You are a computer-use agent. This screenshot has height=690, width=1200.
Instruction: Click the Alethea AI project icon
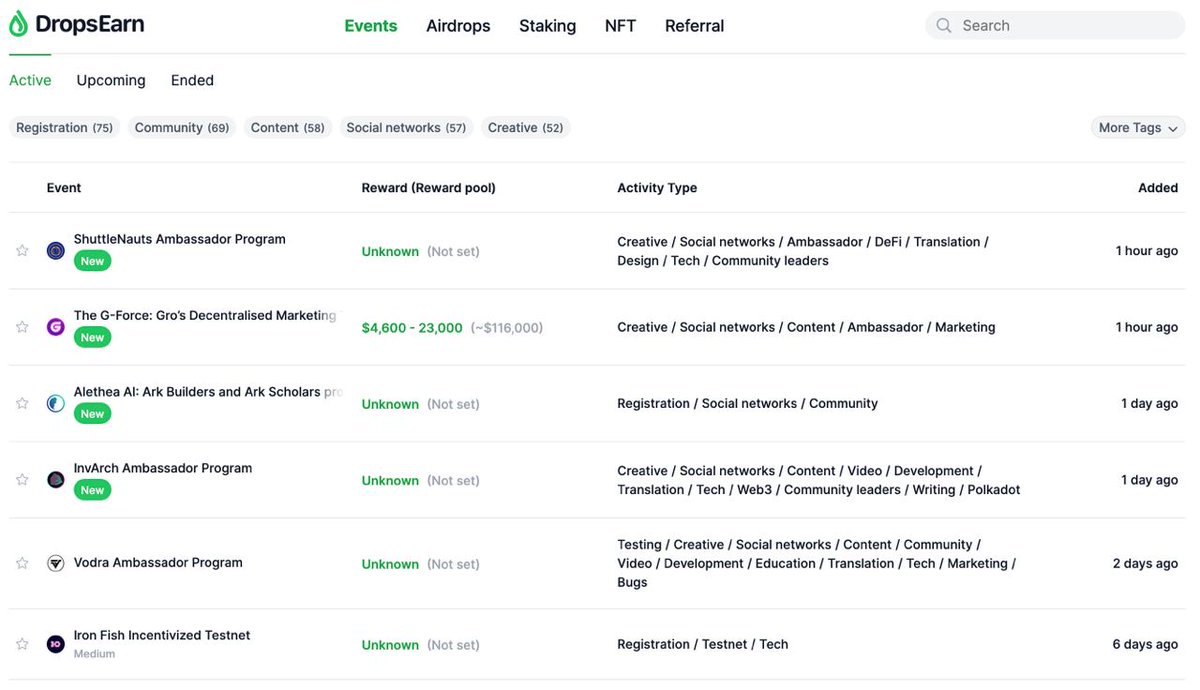click(56, 404)
